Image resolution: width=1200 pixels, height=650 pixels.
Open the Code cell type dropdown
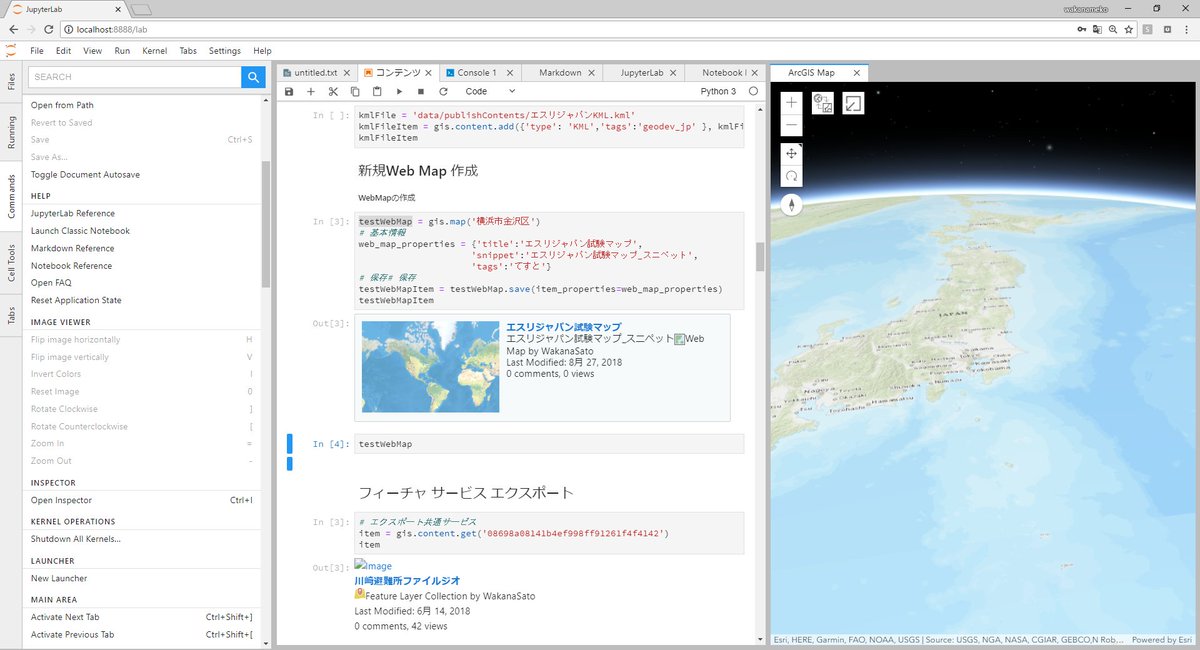coord(490,91)
